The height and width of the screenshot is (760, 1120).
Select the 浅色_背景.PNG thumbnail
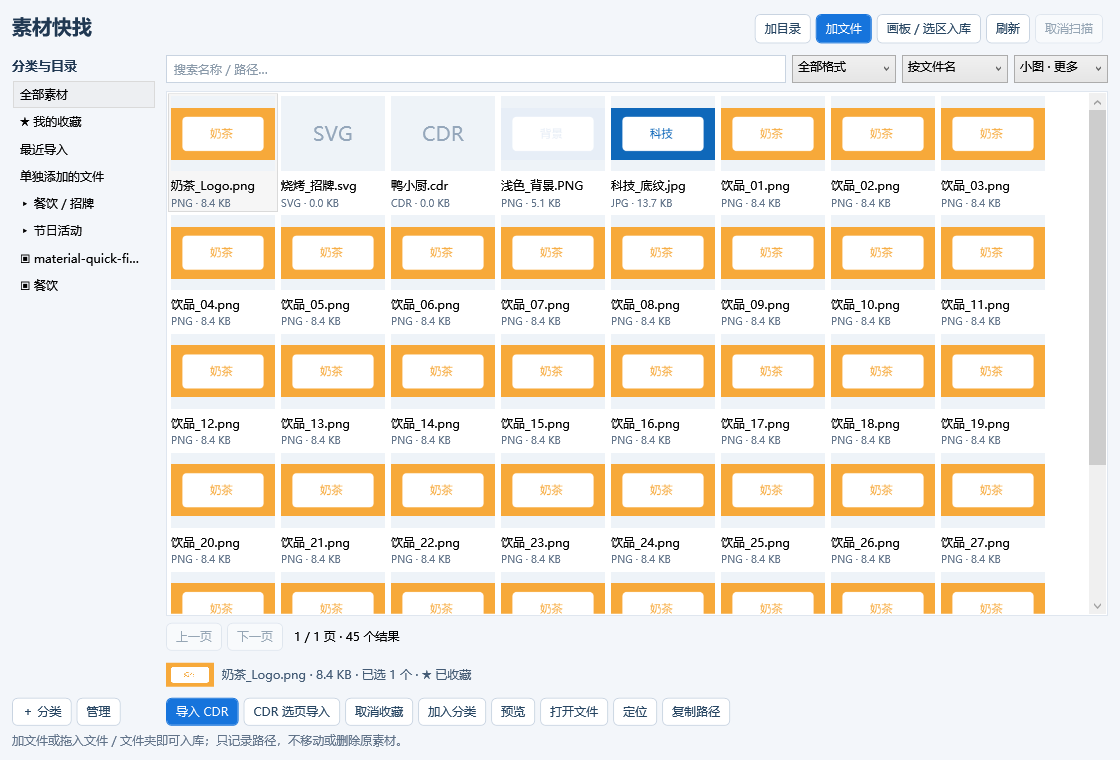point(553,134)
